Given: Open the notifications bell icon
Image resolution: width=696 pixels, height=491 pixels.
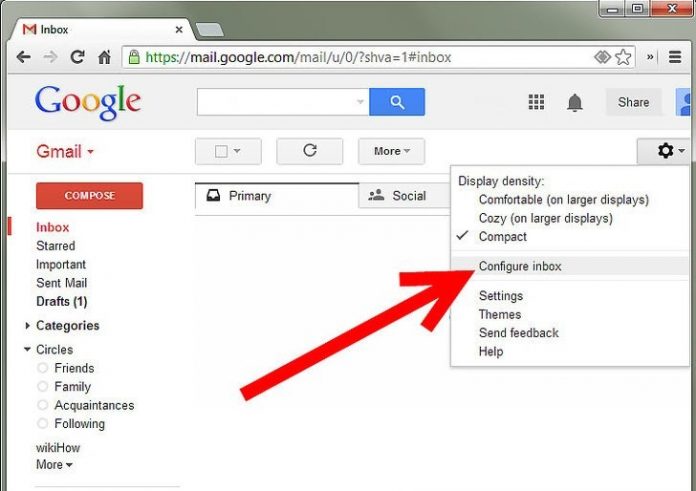Looking at the screenshot, I should click(575, 103).
